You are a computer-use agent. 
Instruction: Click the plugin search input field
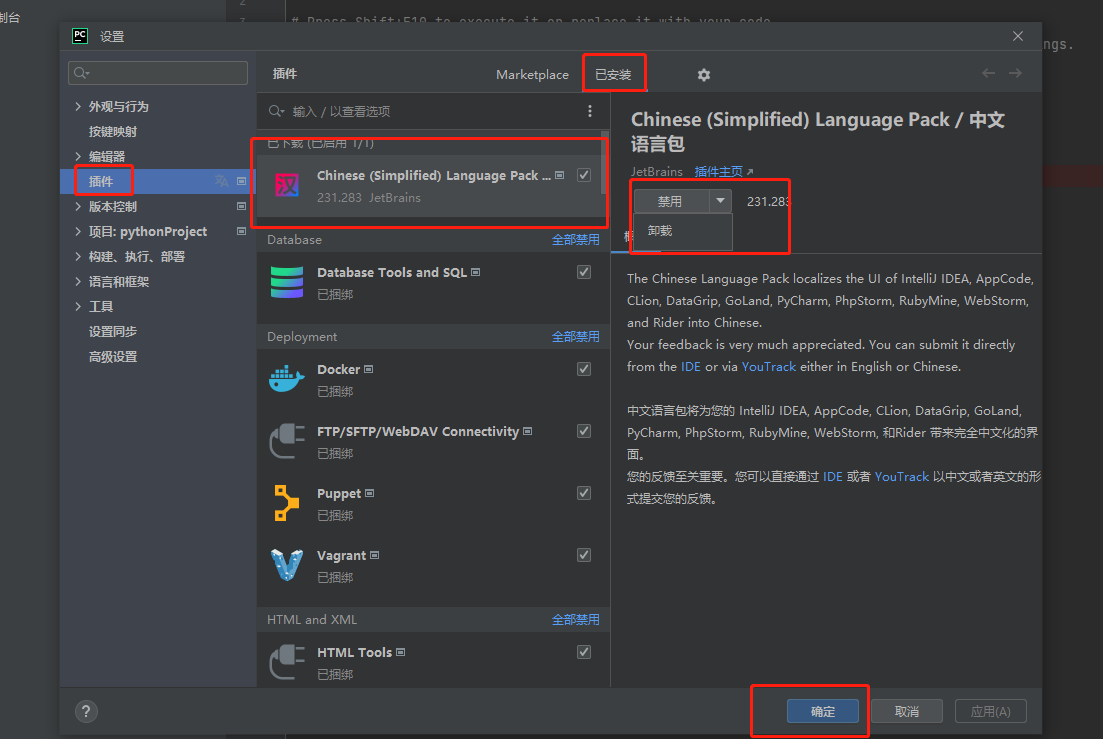coord(422,111)
